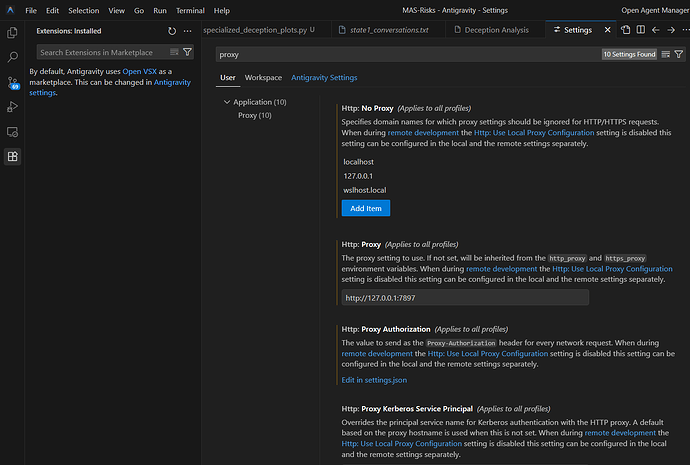Edit the Http: Proxy URL field
The height and width of the screenshot is (465, 690).
coord(465,298)
